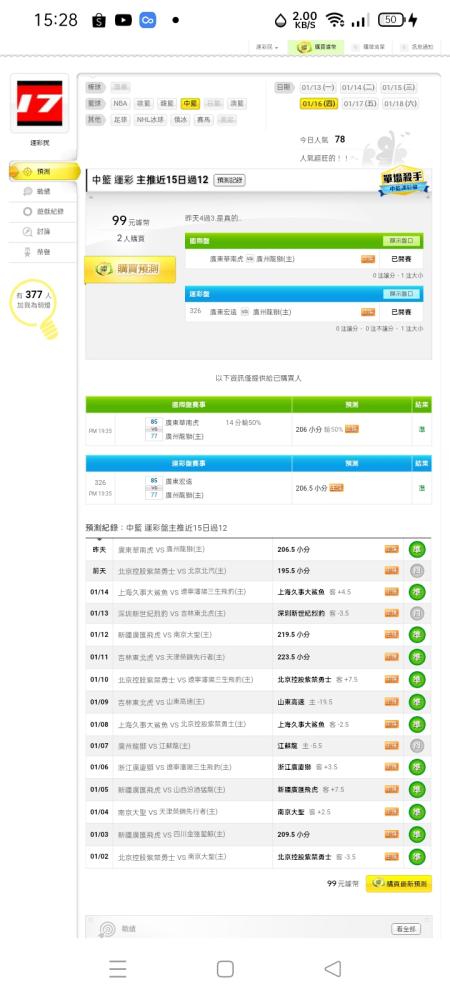Image resolution: width=450 pixels, height=1000 pixels.
Task: Select the NHL冰球 filter
Action: 150,119
